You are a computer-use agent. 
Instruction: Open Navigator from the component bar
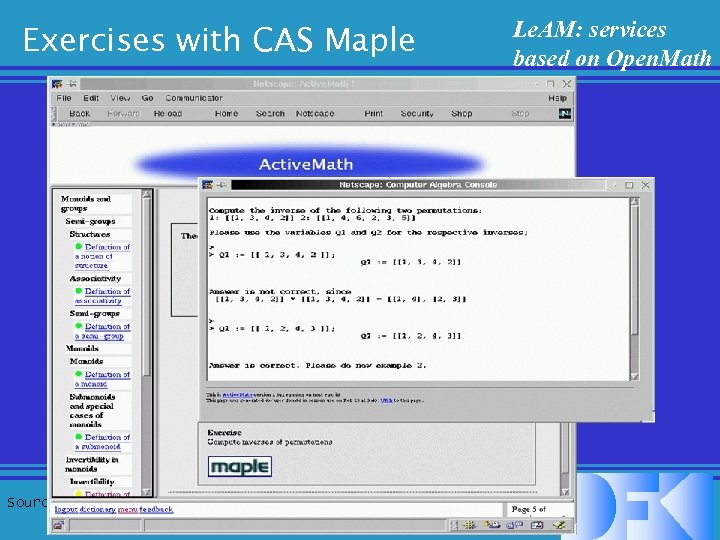[x=468, y=525]
